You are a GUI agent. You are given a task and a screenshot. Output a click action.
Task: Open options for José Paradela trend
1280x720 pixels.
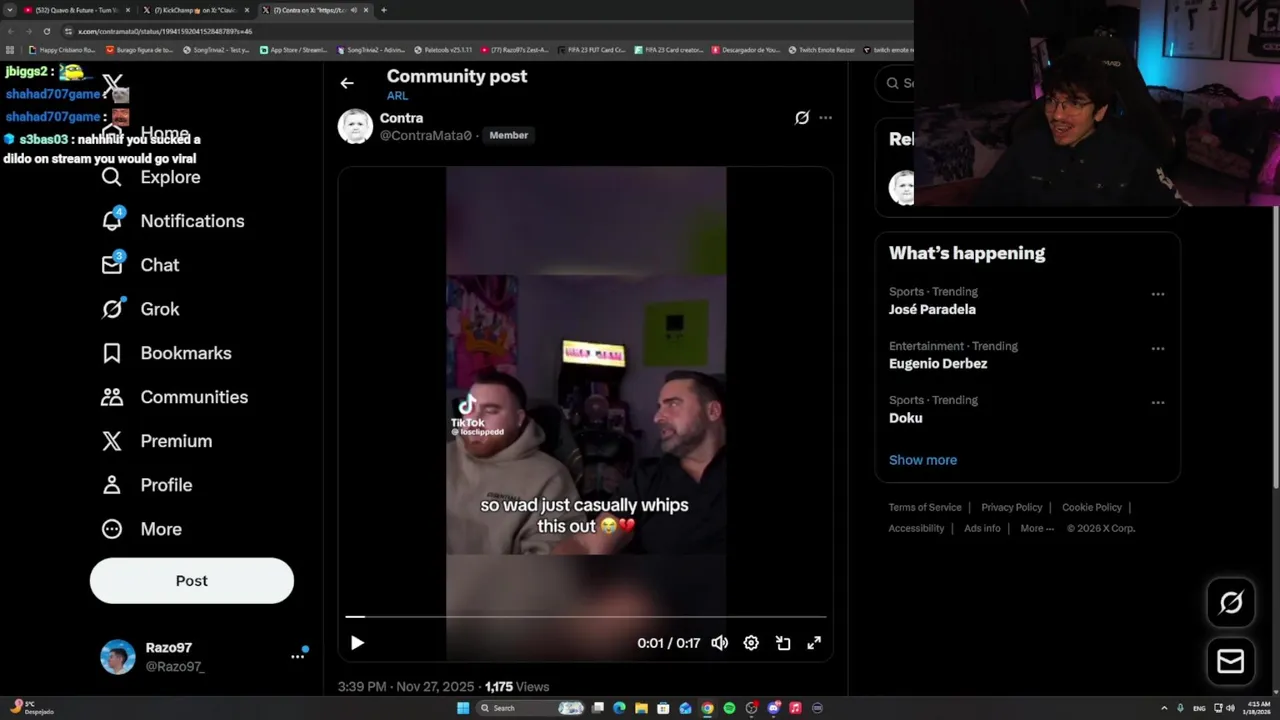(x=1158, y=295)
